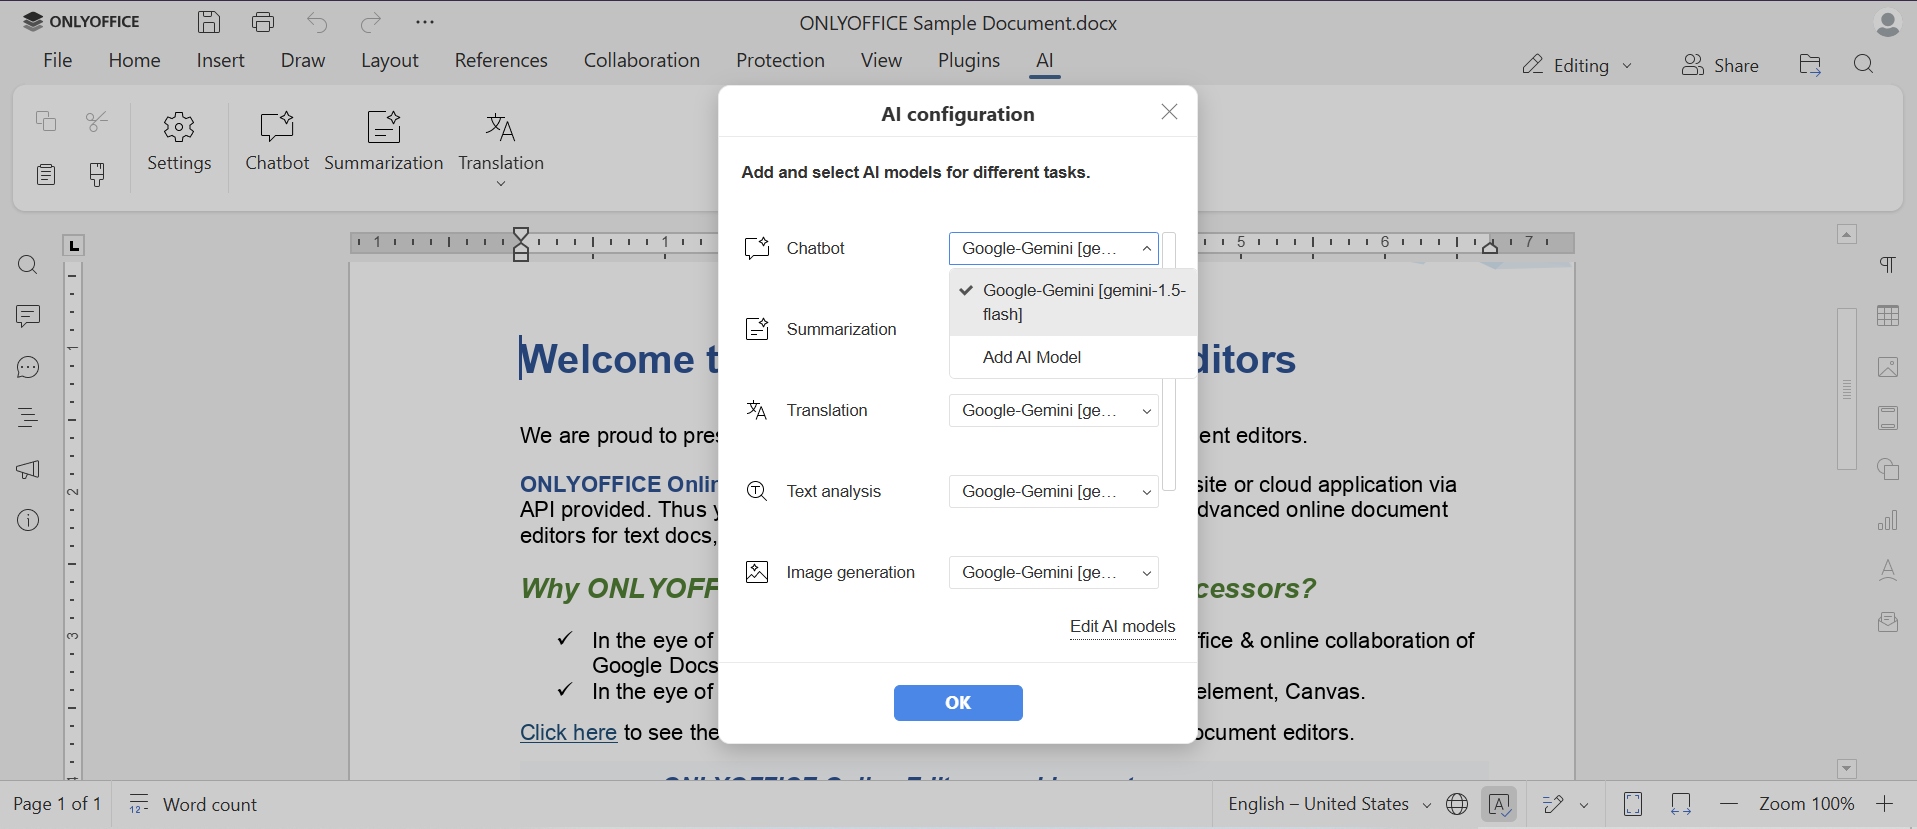Open Image settings in right sidebar
Screen dimensions: 1917x829
1888,367
